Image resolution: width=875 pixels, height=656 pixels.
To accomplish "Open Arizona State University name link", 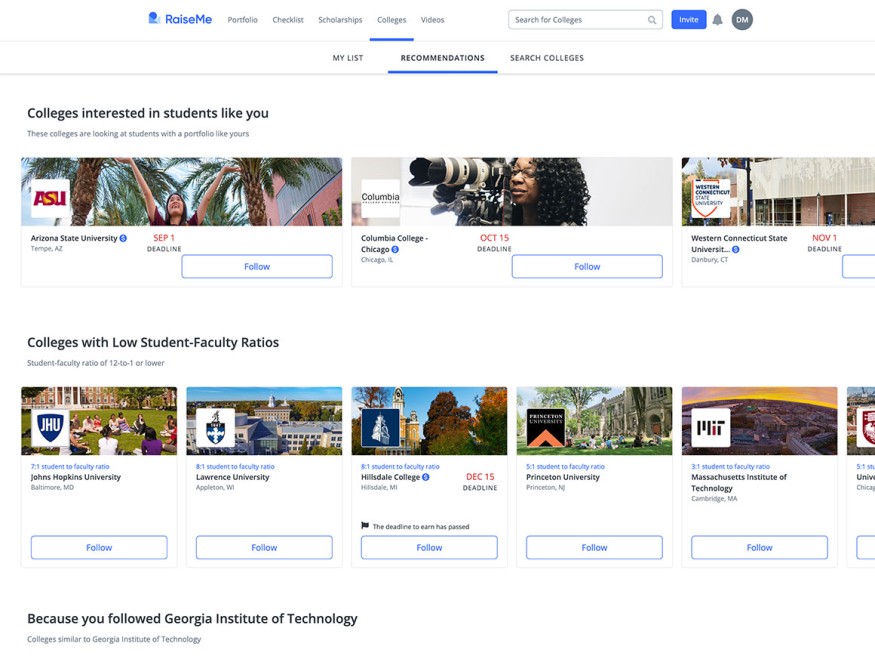I will tap(74, 238).
